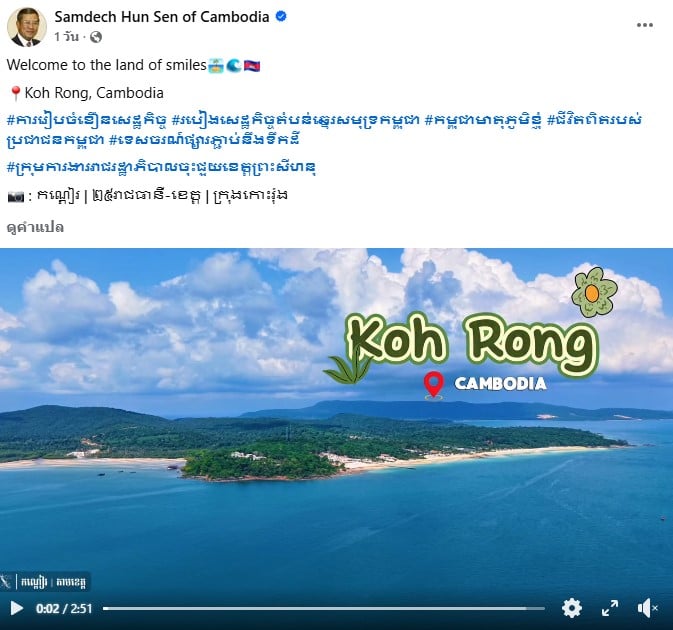Play the Koh Rong video
Image resolution: width=673 pixels, height=630 pixels.
tap(16, 608)
